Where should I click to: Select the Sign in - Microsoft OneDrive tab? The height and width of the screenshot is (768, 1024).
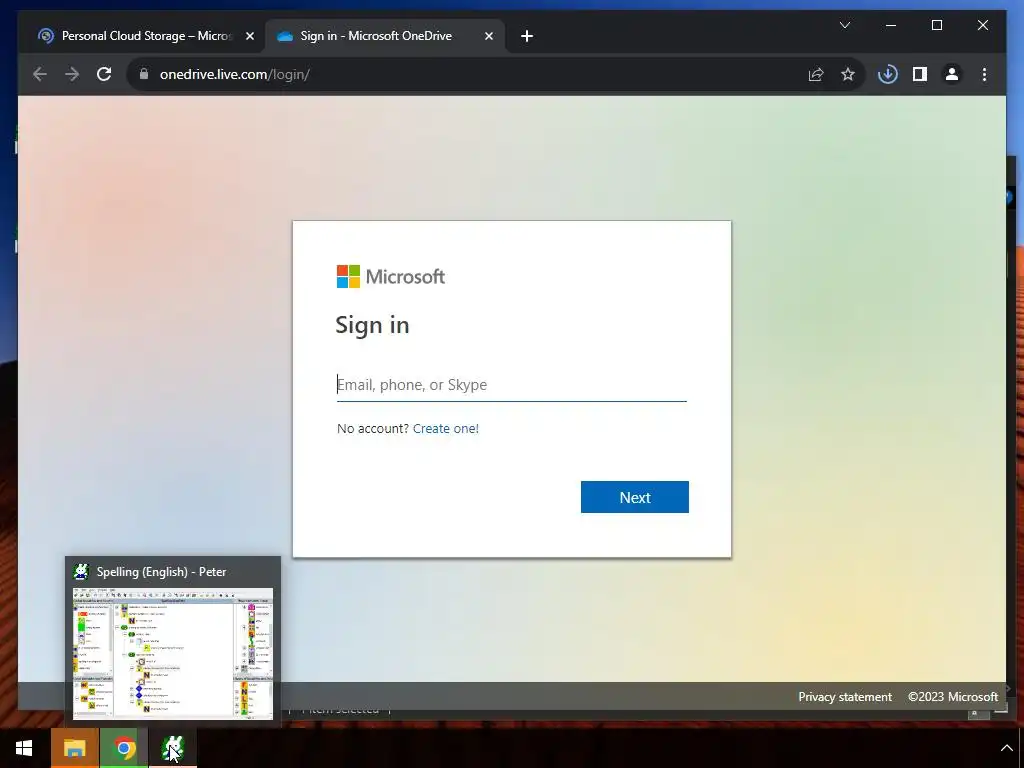click(385, 36)
